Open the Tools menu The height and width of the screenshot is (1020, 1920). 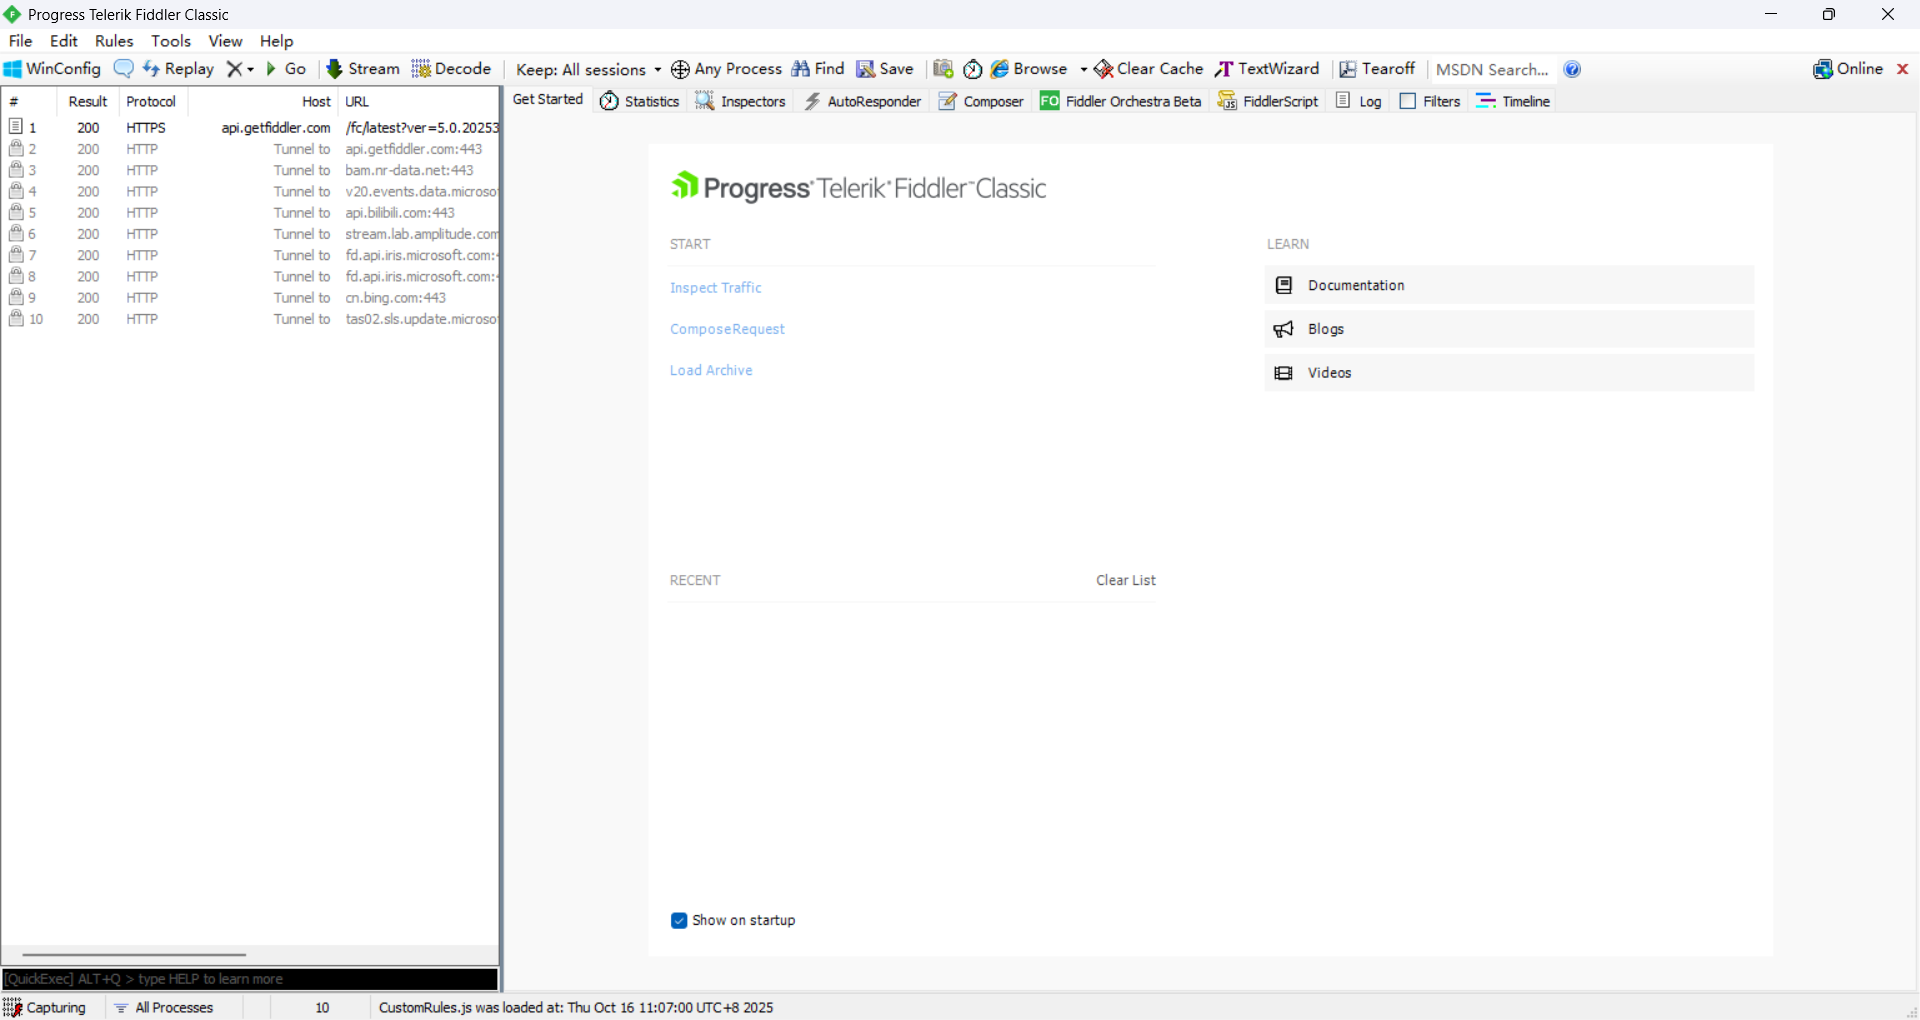click(171, 41)
